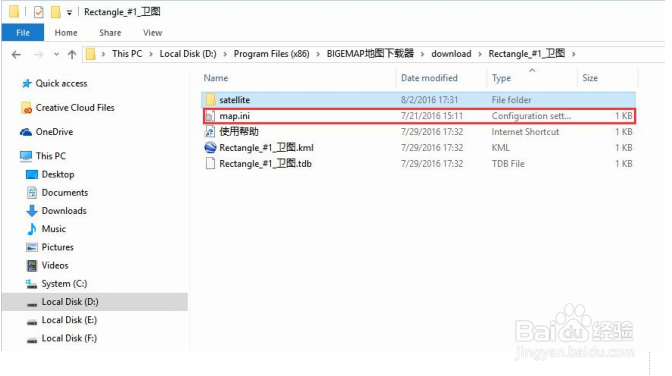Go up one folder level

pos(72,54)
